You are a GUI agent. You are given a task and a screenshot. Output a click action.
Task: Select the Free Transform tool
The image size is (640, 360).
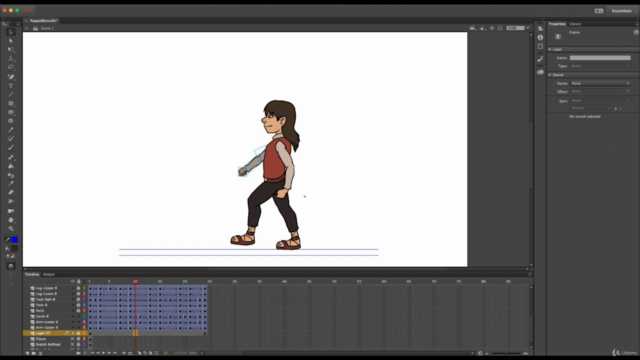point(11,49)
